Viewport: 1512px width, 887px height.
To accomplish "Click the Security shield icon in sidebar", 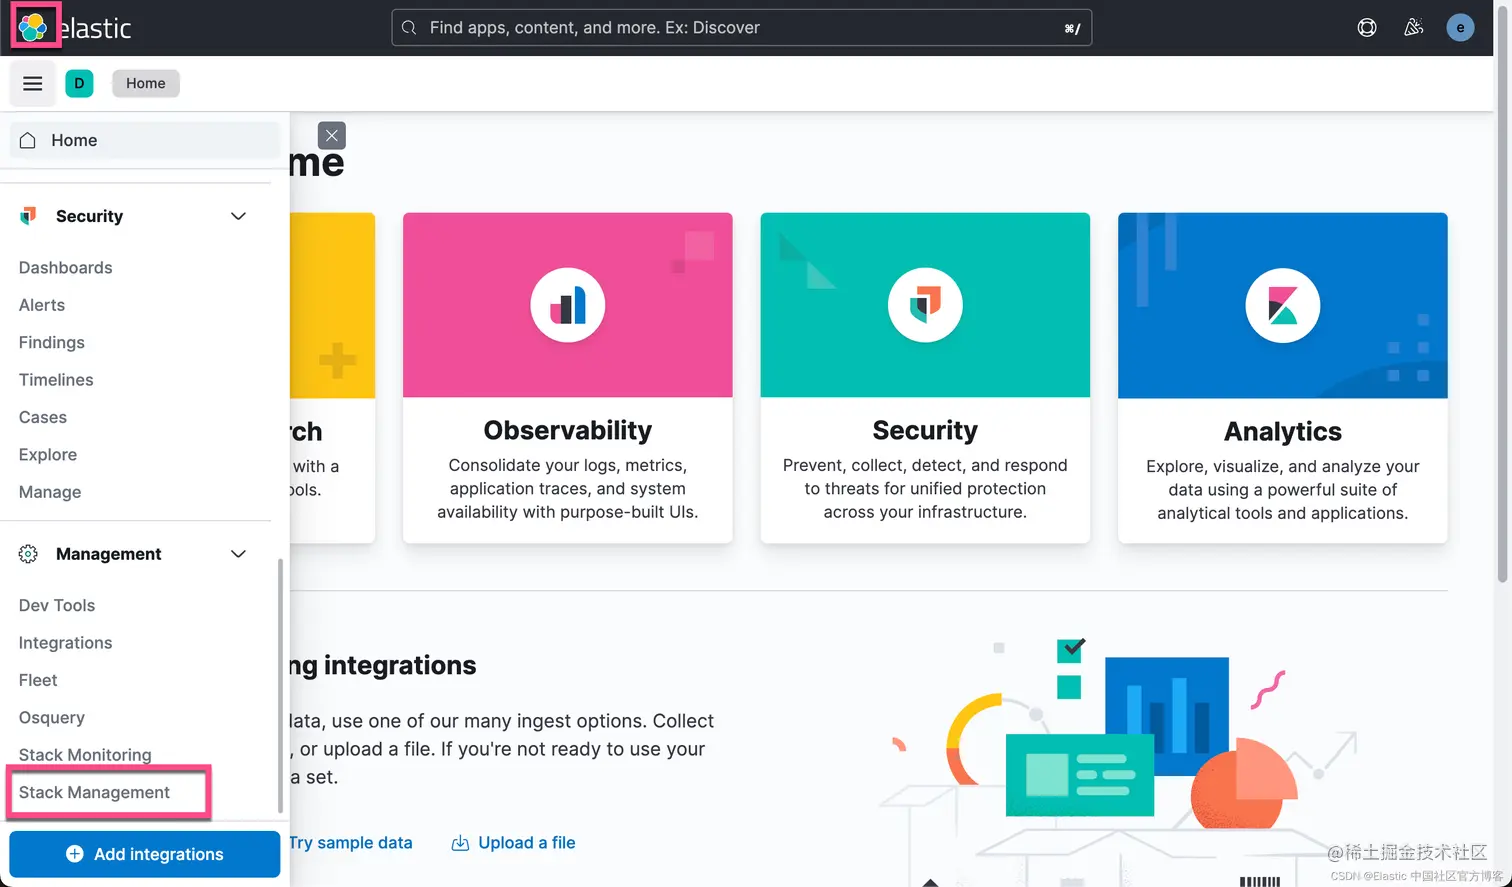I will point(28,216).
